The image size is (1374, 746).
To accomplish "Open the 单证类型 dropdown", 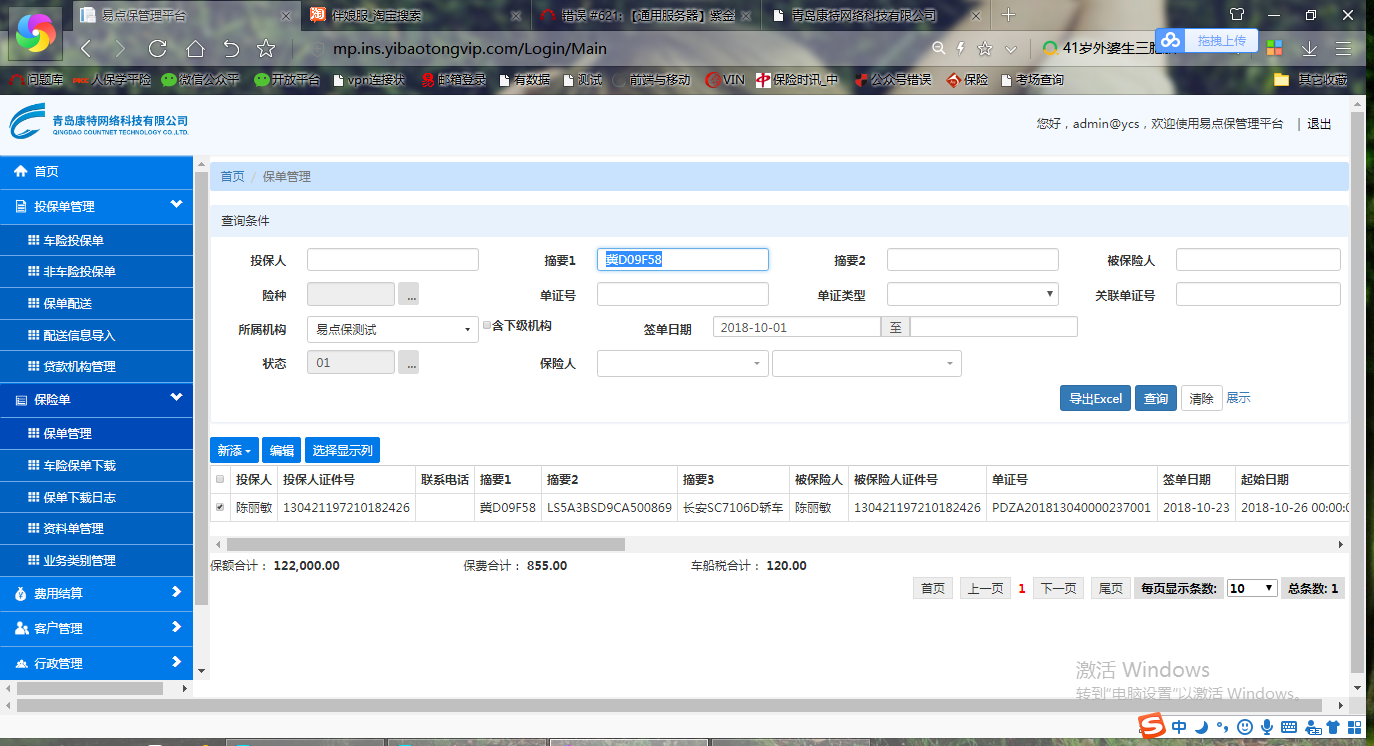I will pyautogui.click(x=973, y=294).
